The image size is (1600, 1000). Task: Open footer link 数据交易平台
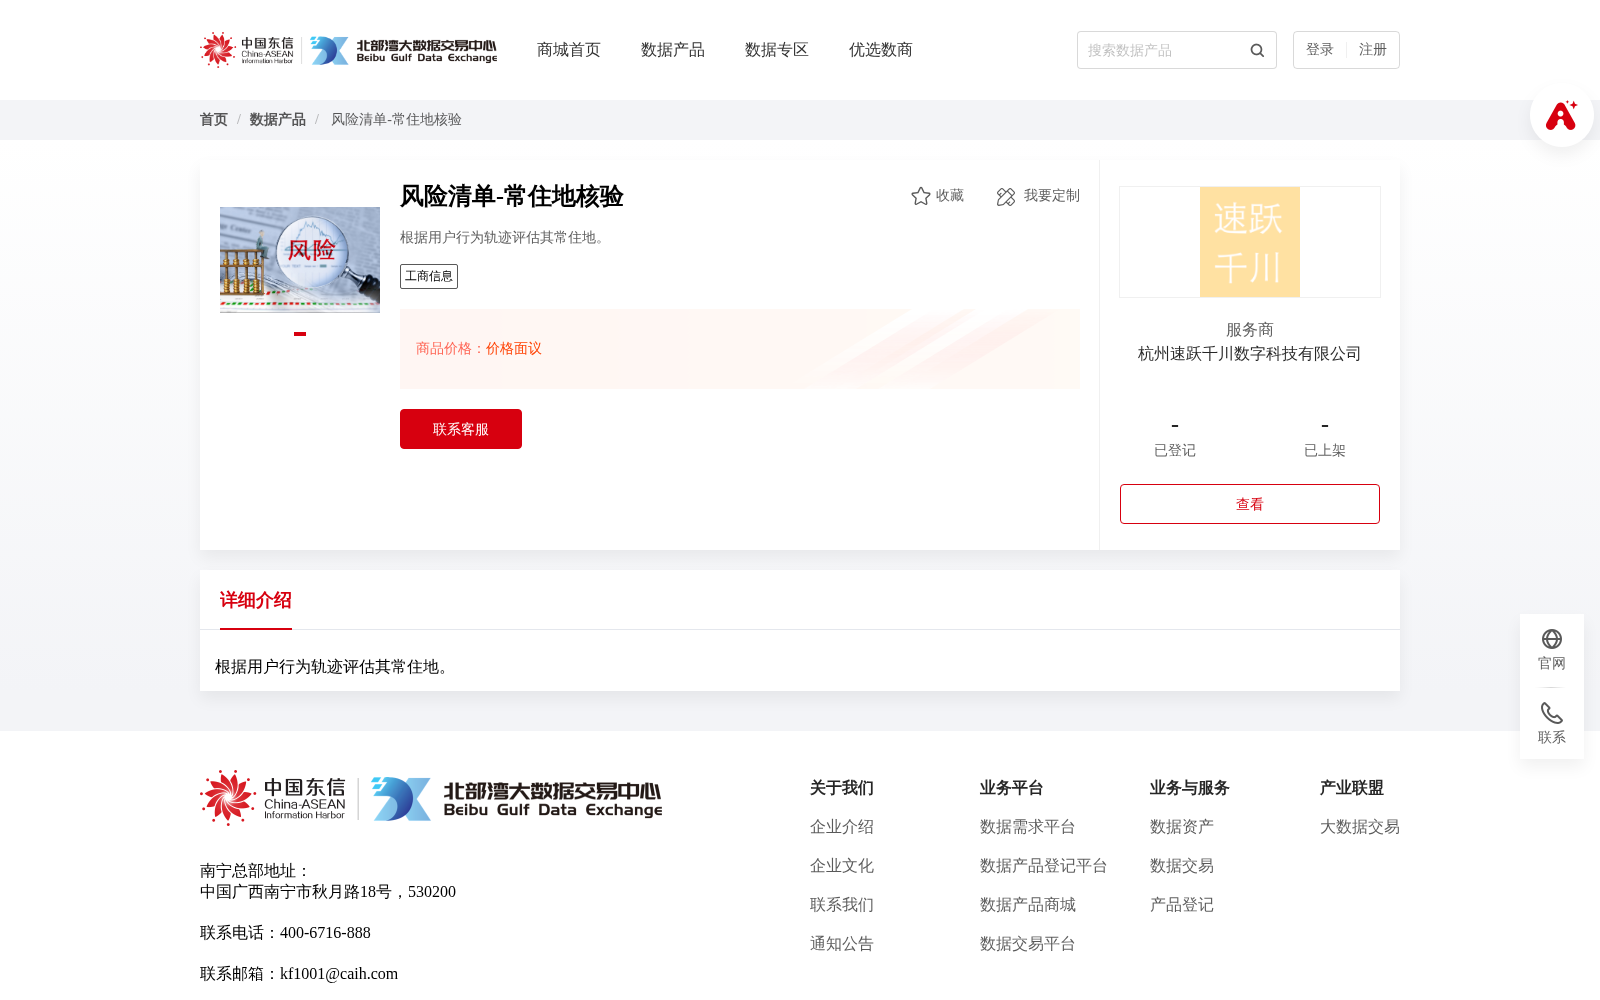pyautogui.click(x=1028, y=944)
